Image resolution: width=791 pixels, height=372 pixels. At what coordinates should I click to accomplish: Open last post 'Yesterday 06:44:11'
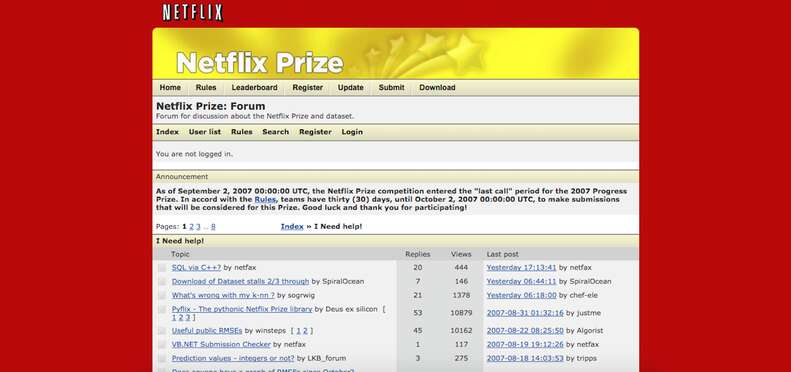pos(521,281)
